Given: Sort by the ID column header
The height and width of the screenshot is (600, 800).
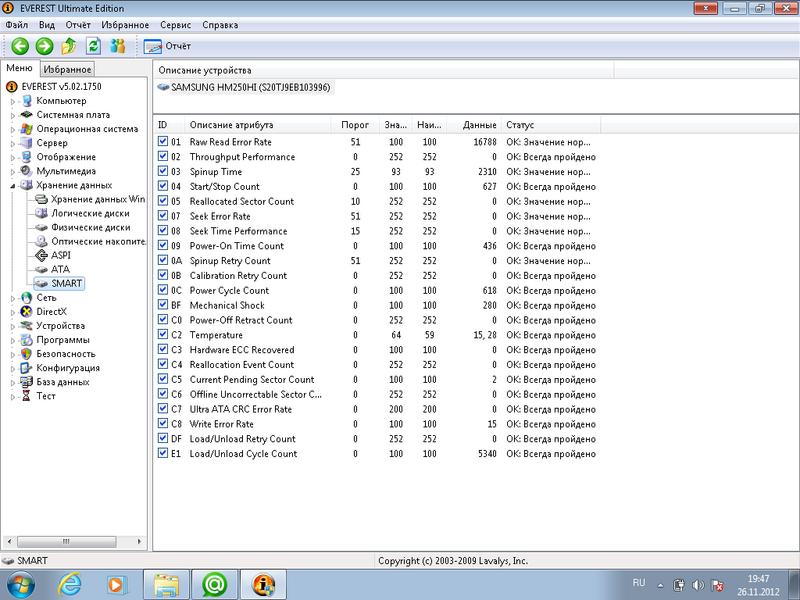Looking at the screenshot, I should [169, 125].
